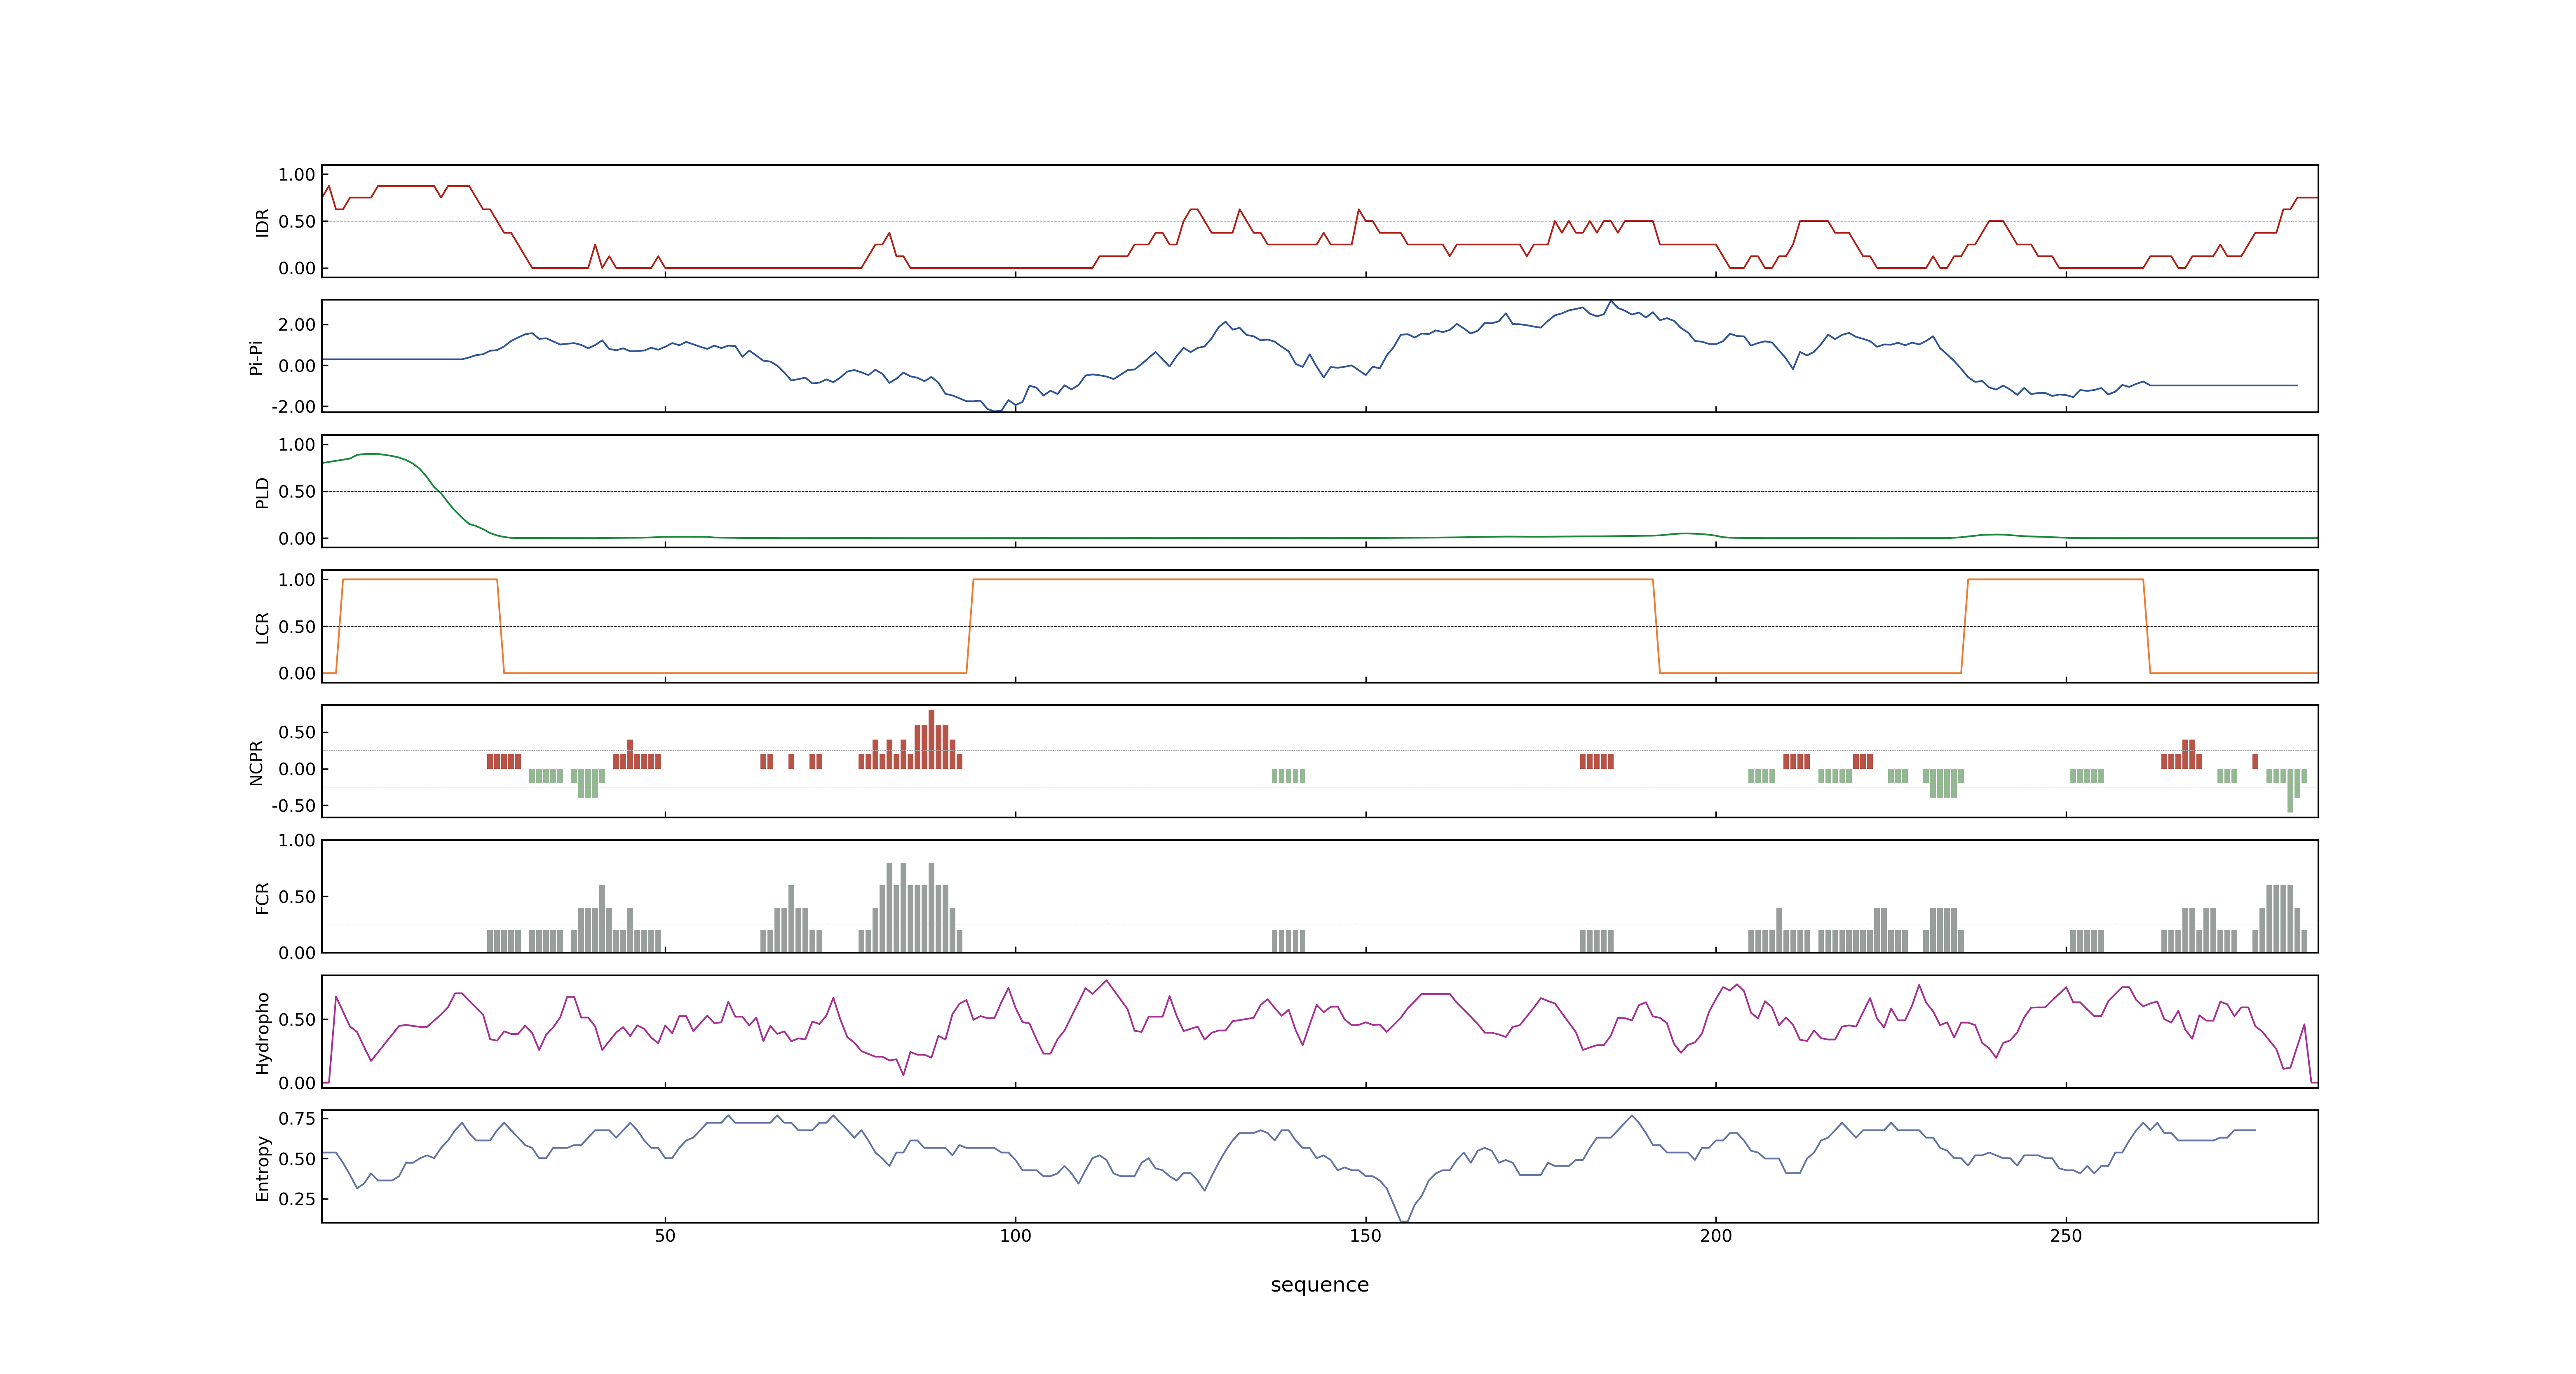Click the 1.00 tick on LCR axis
The height and width of the screenshot is (1374, 2576).
(297, 580)
